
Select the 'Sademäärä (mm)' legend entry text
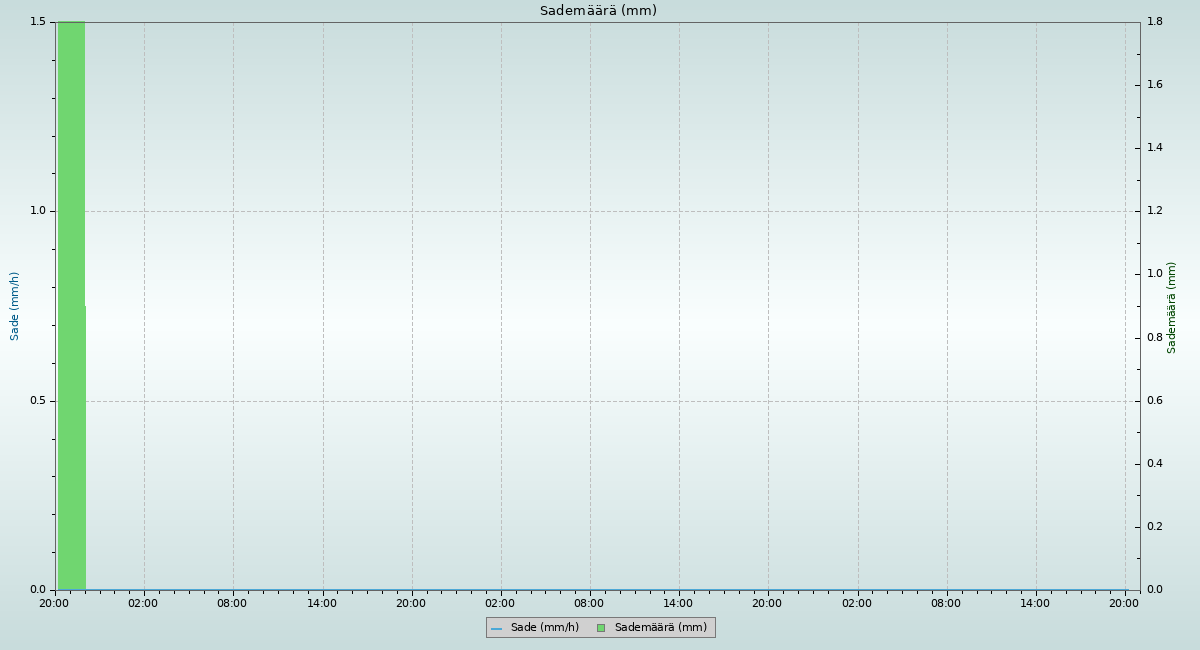click(x=660, y=628)
